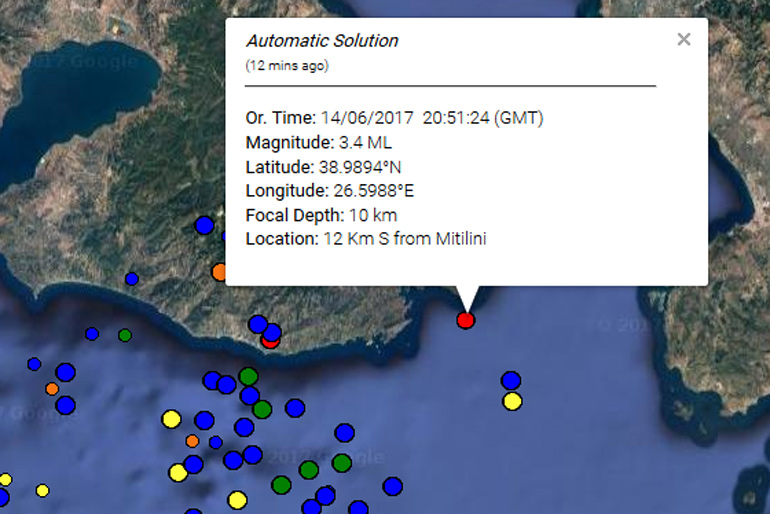Select the orange marker beside popup's left edge
Viewport: 770px width, 514px height.
pyautogui.click(x=220, y=271)
